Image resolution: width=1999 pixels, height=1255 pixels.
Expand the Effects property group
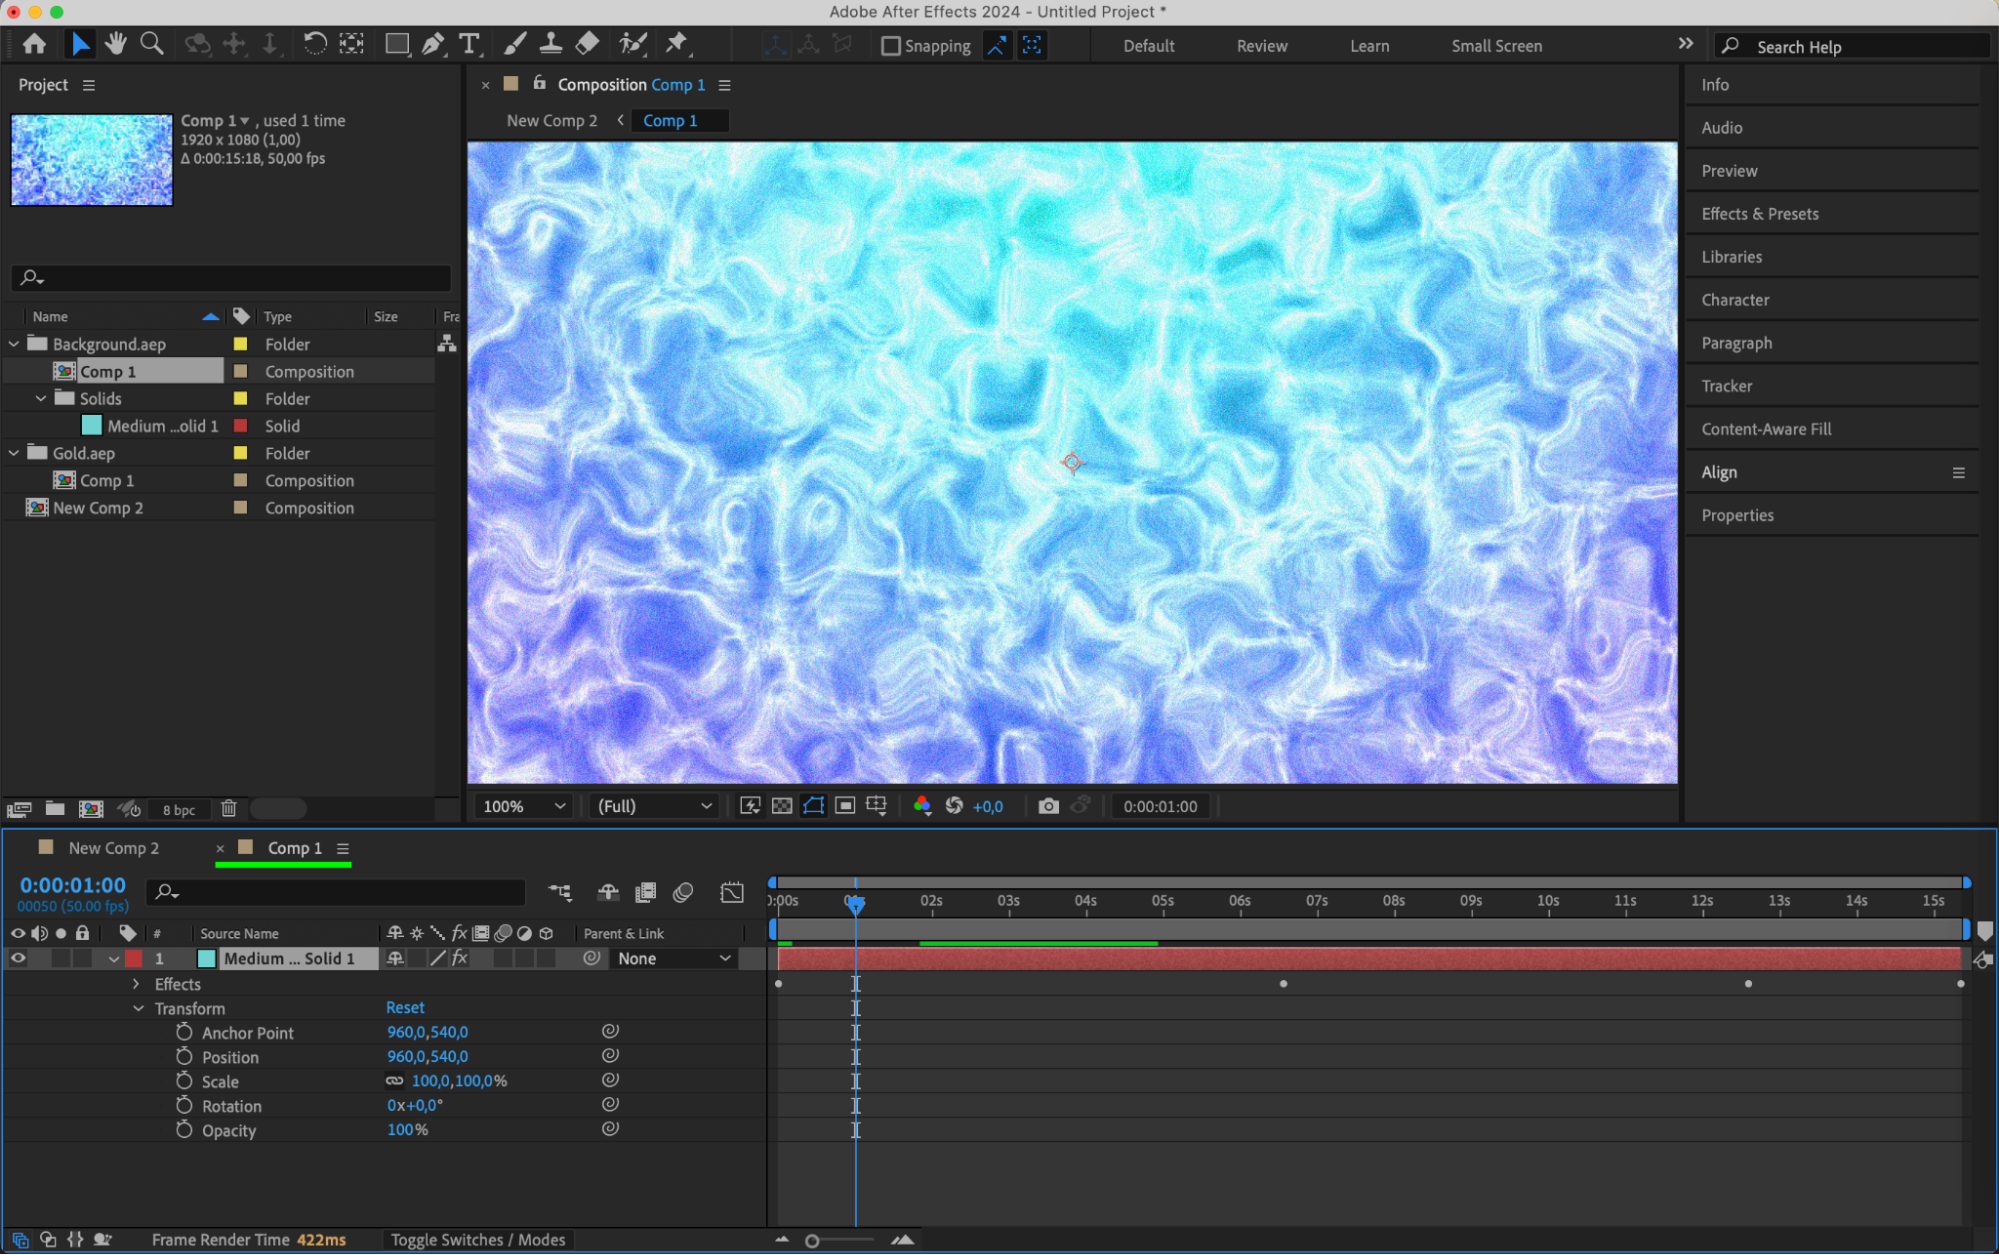137,984
